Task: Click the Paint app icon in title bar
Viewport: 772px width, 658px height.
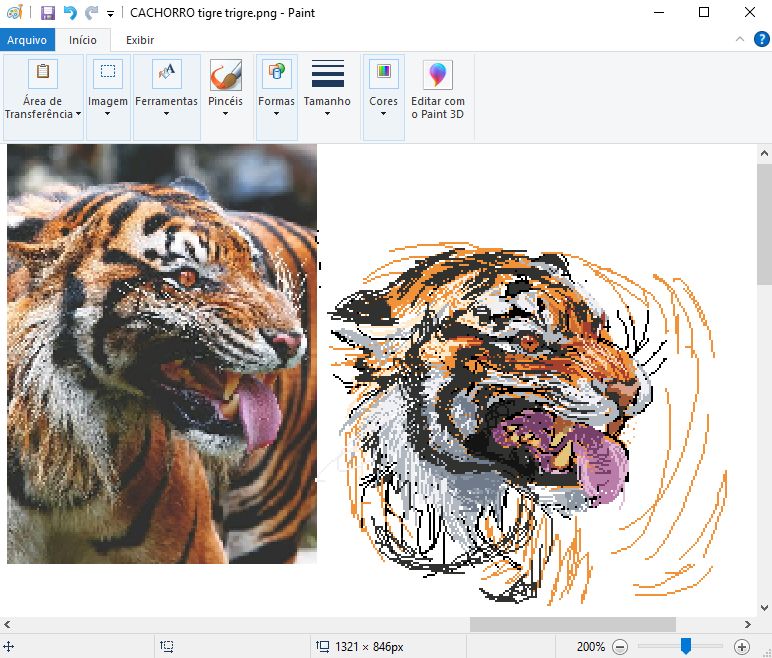Action: (x=14, y=13)
